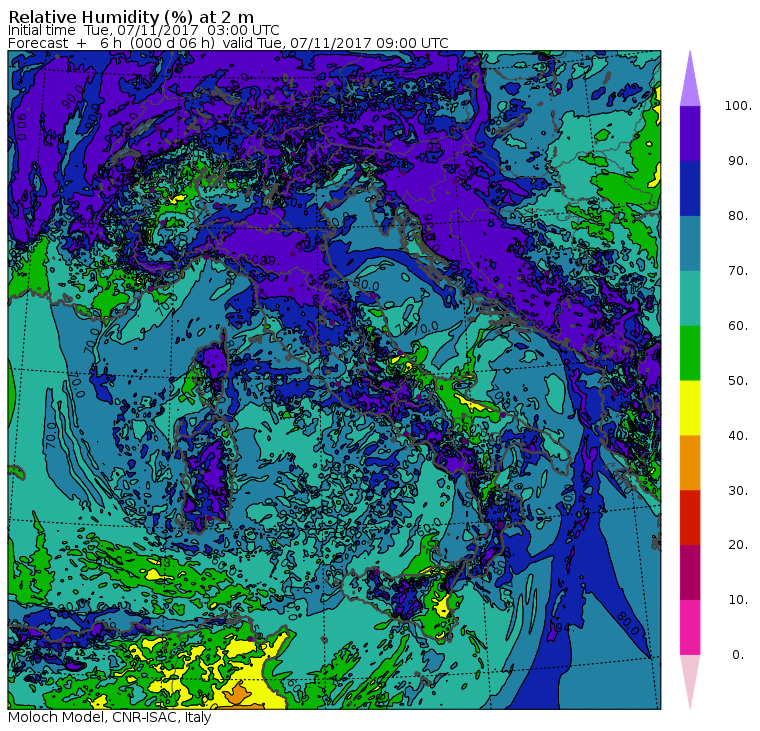760x731 pixels.
Task: Click the 30-40 orange color band
Action: pos(690,462)
